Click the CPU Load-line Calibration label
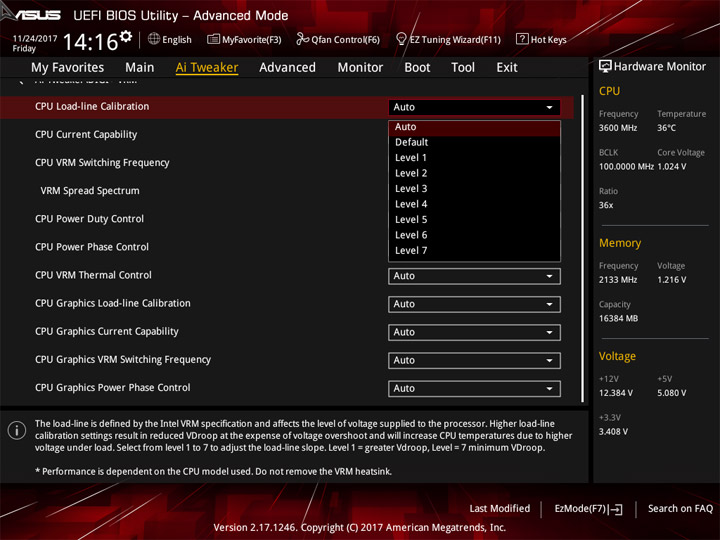720x540 pixels. (92, 107)
